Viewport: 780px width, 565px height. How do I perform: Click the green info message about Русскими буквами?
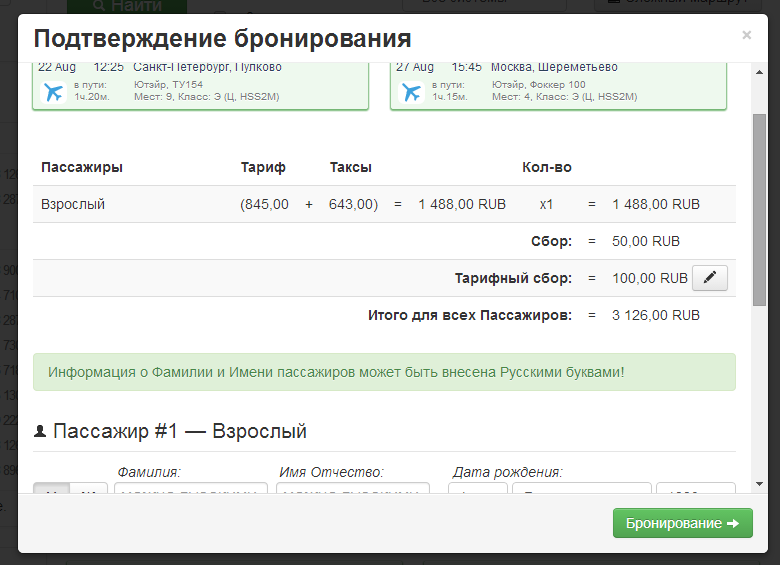point(384,372)
